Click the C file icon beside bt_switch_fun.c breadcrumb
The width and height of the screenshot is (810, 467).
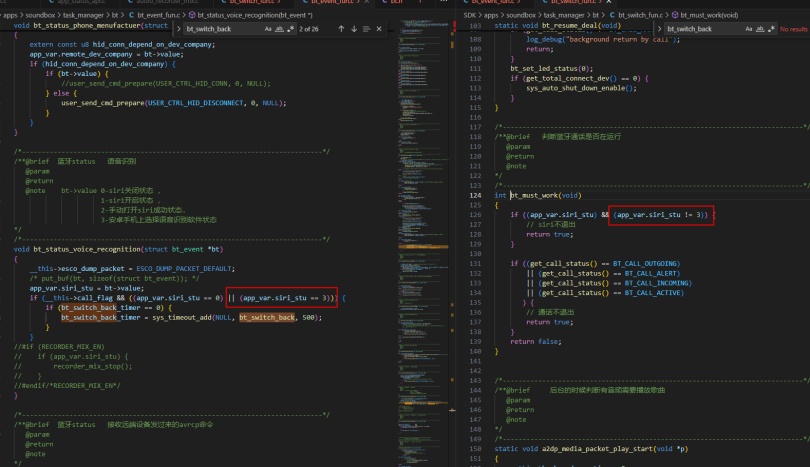pyautogui.click(x=612, y=15)
